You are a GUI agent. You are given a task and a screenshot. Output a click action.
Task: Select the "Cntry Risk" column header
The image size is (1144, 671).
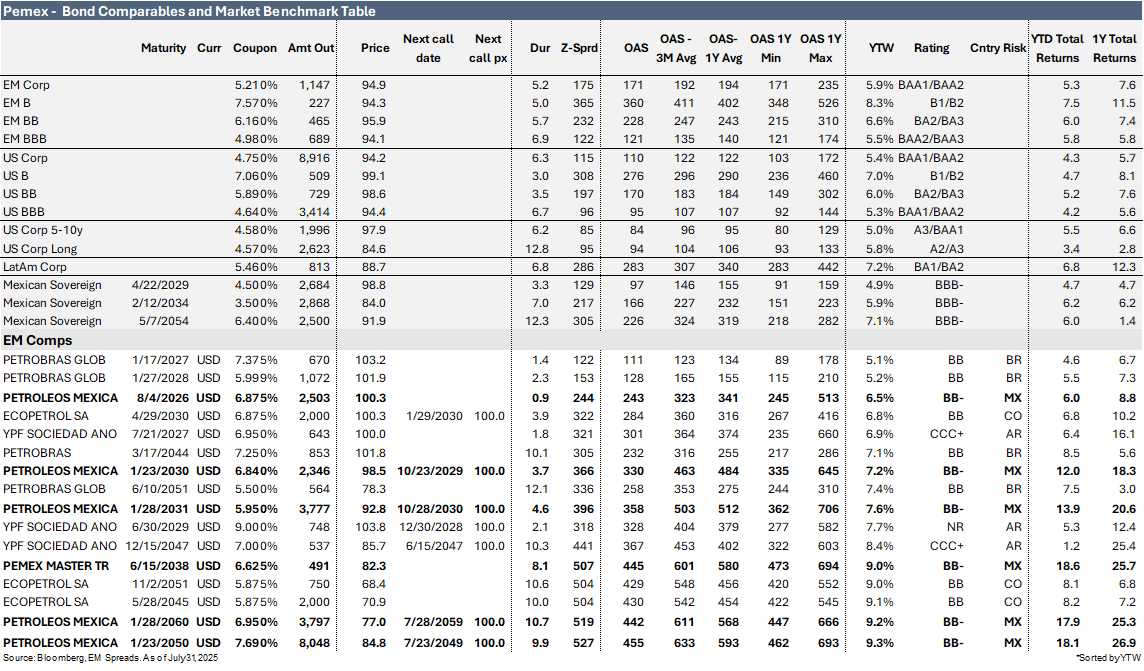pyautogui.click(x=998, y=48)
